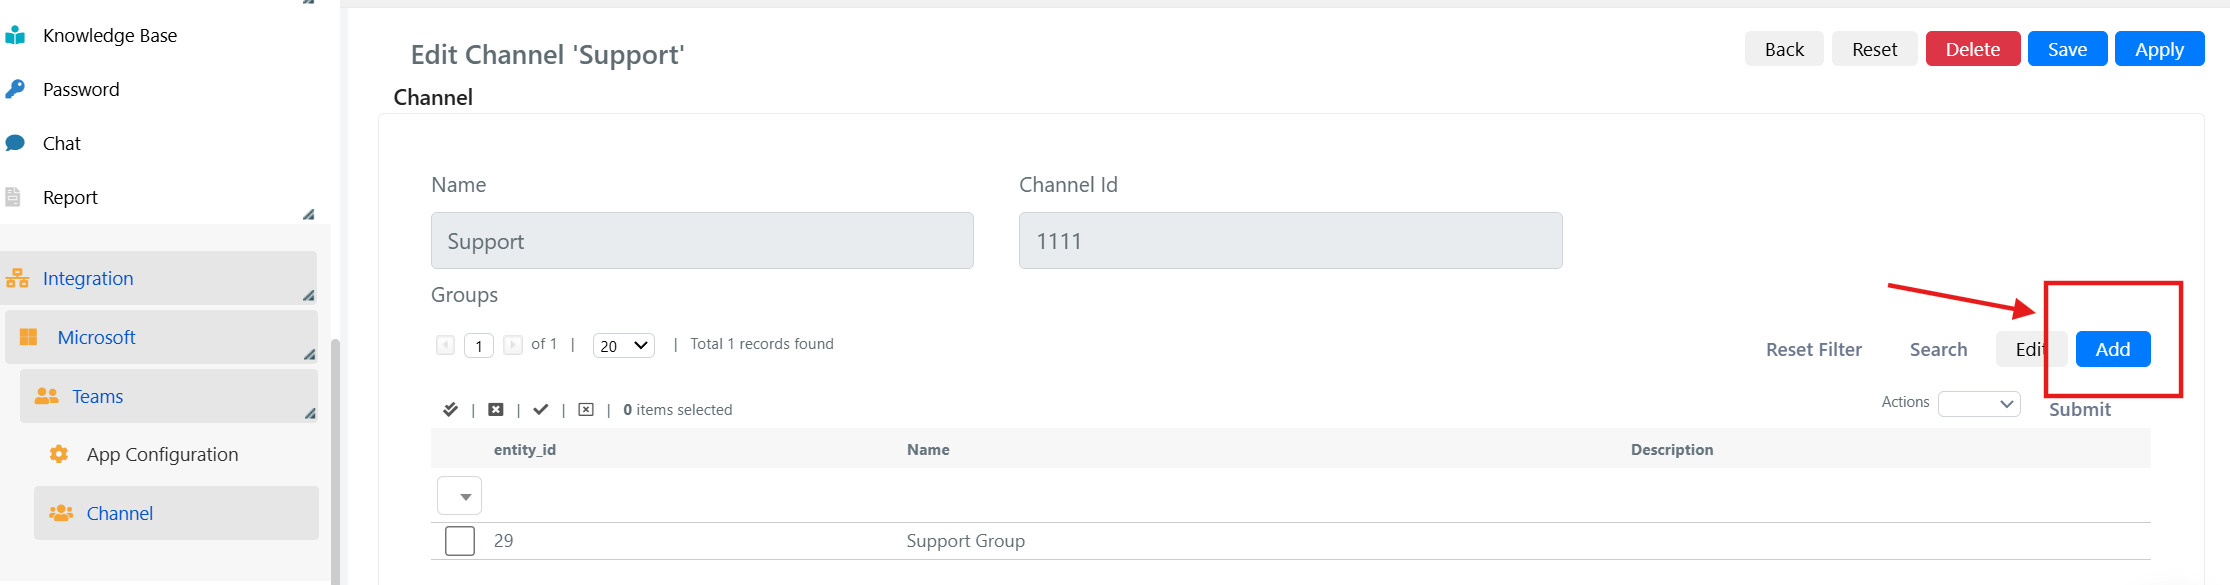
Task: Open the entity_id column filter dropdown
Action: [460, 496]
